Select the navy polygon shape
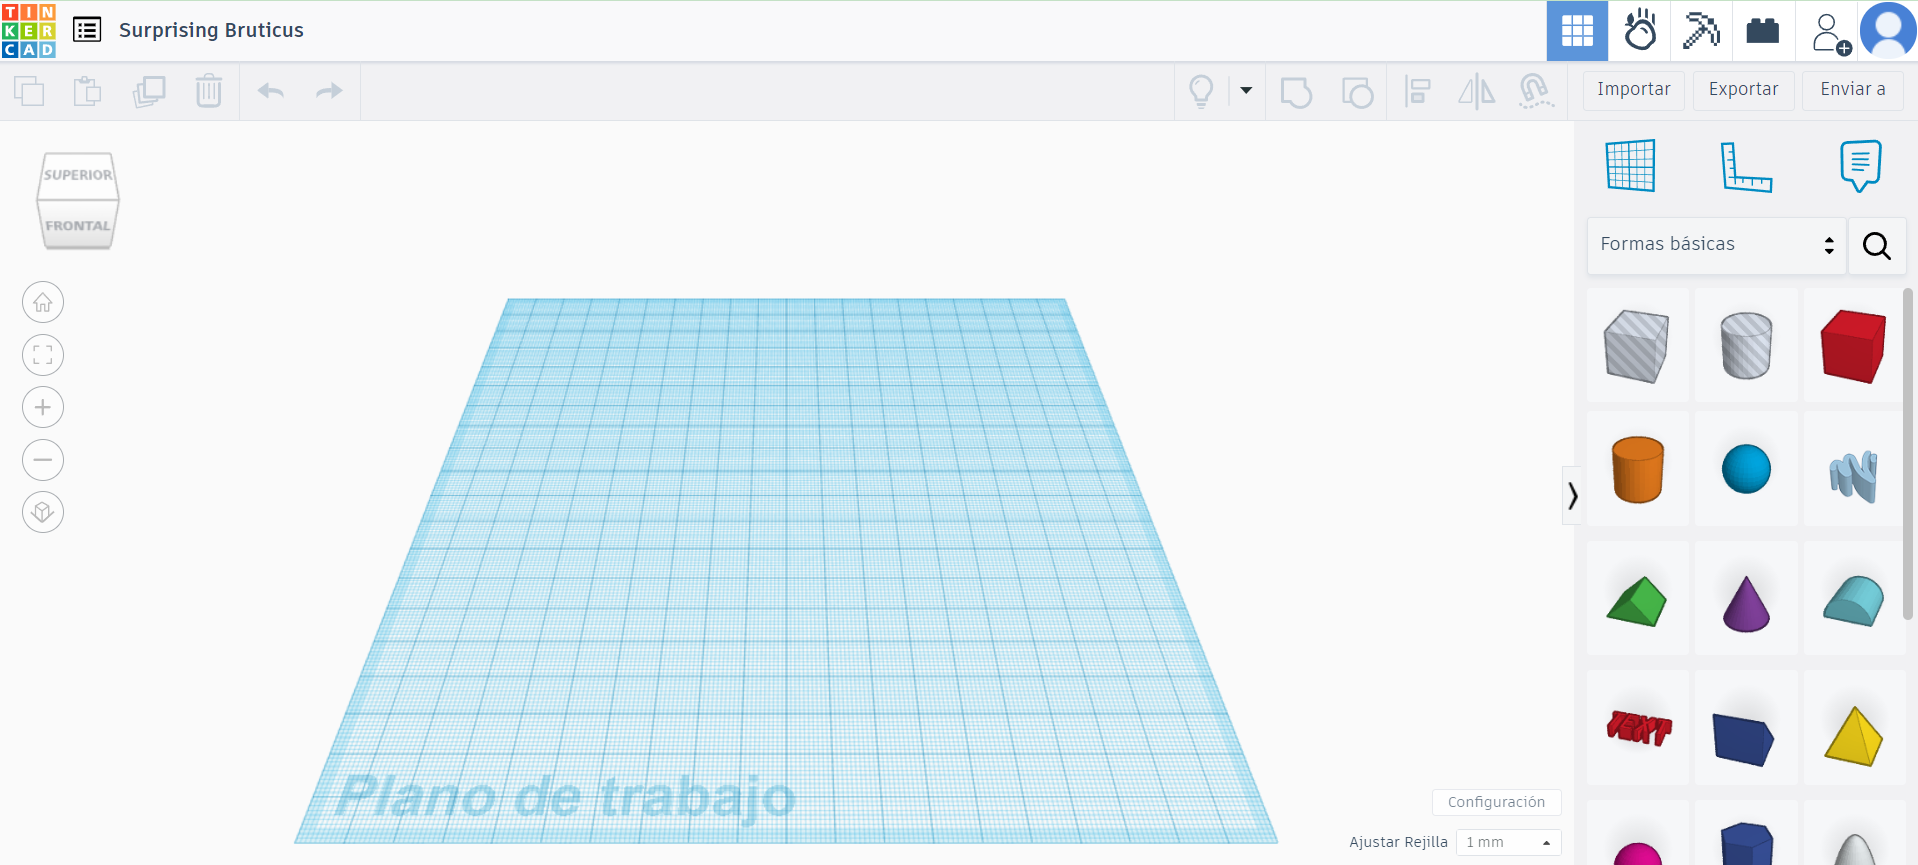 pyautogui.click(x=1746, y=844)
